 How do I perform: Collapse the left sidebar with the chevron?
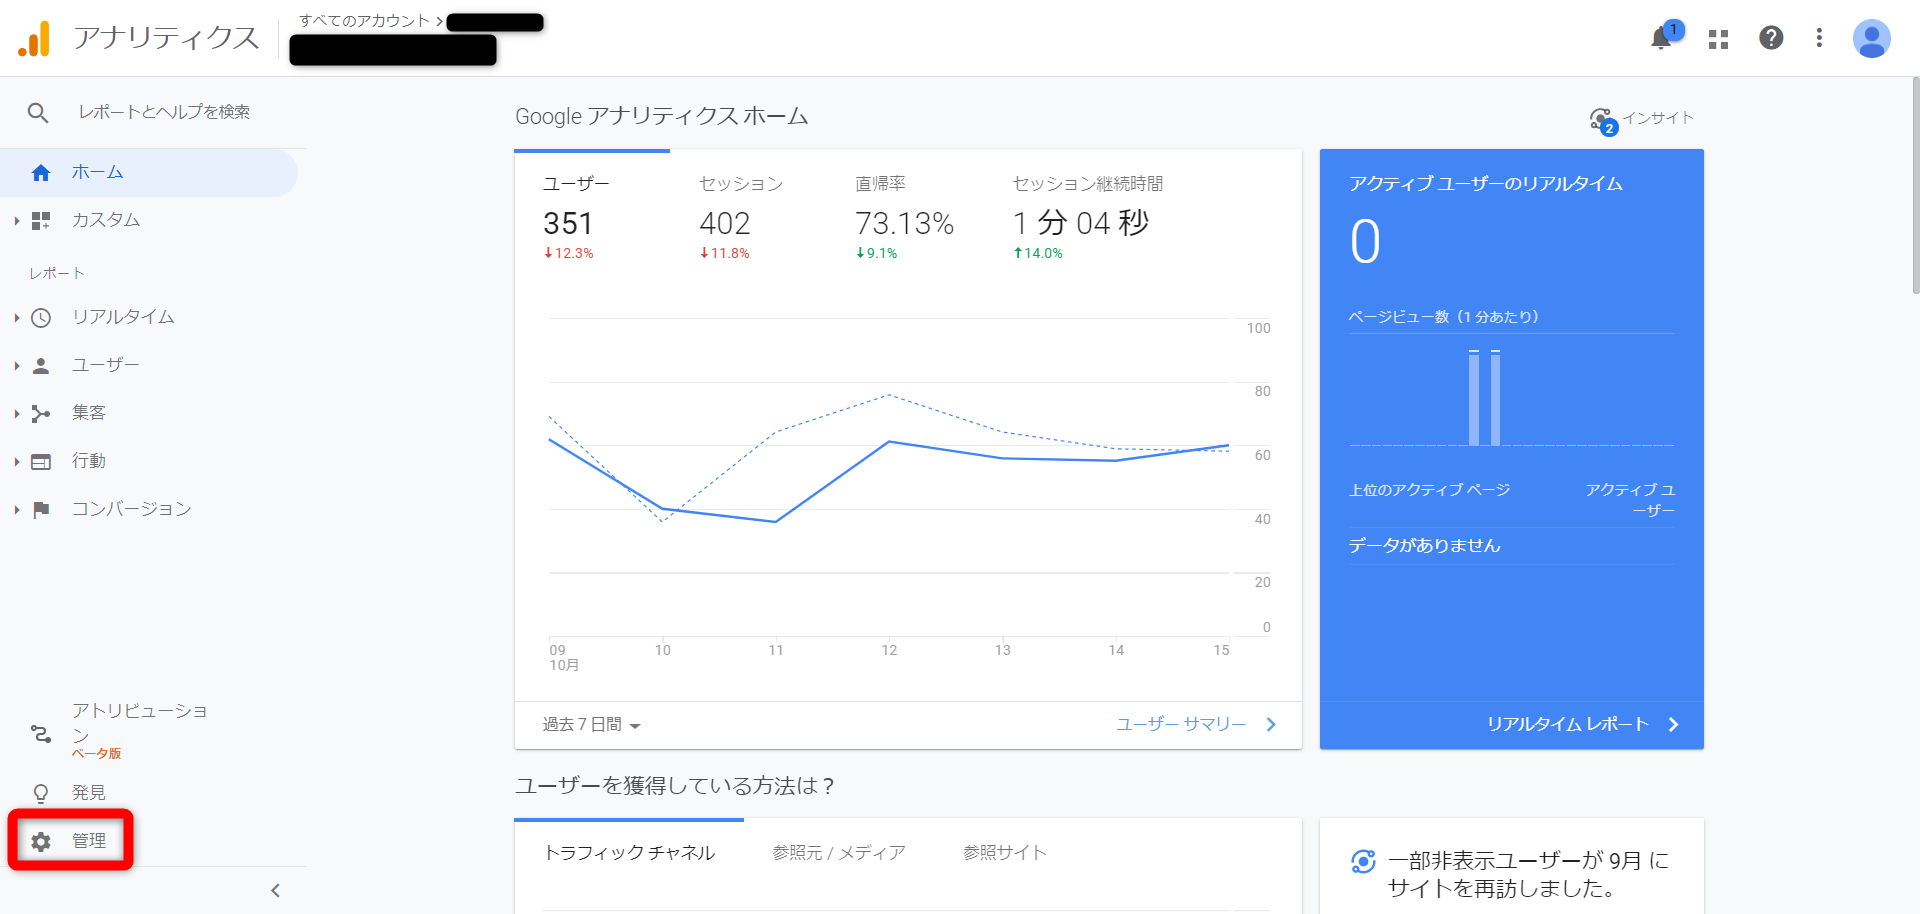(x=276, y=890)
